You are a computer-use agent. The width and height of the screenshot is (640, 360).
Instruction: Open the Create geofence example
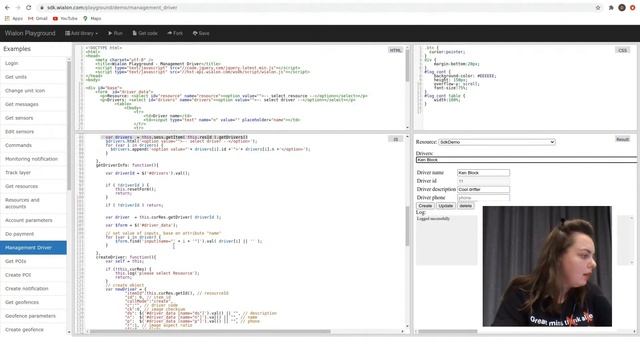coord(33,330)
